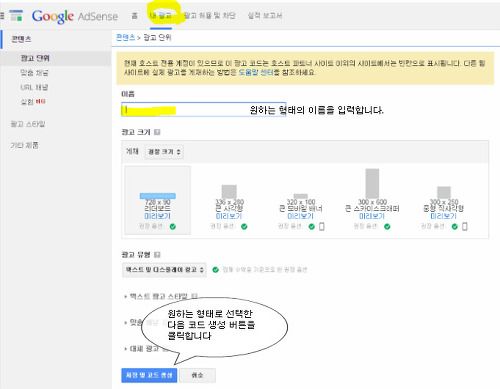Select the 336 x 280 large rectangle size
Viewport: 500px width, 389px height.
(x=229, y=200)
